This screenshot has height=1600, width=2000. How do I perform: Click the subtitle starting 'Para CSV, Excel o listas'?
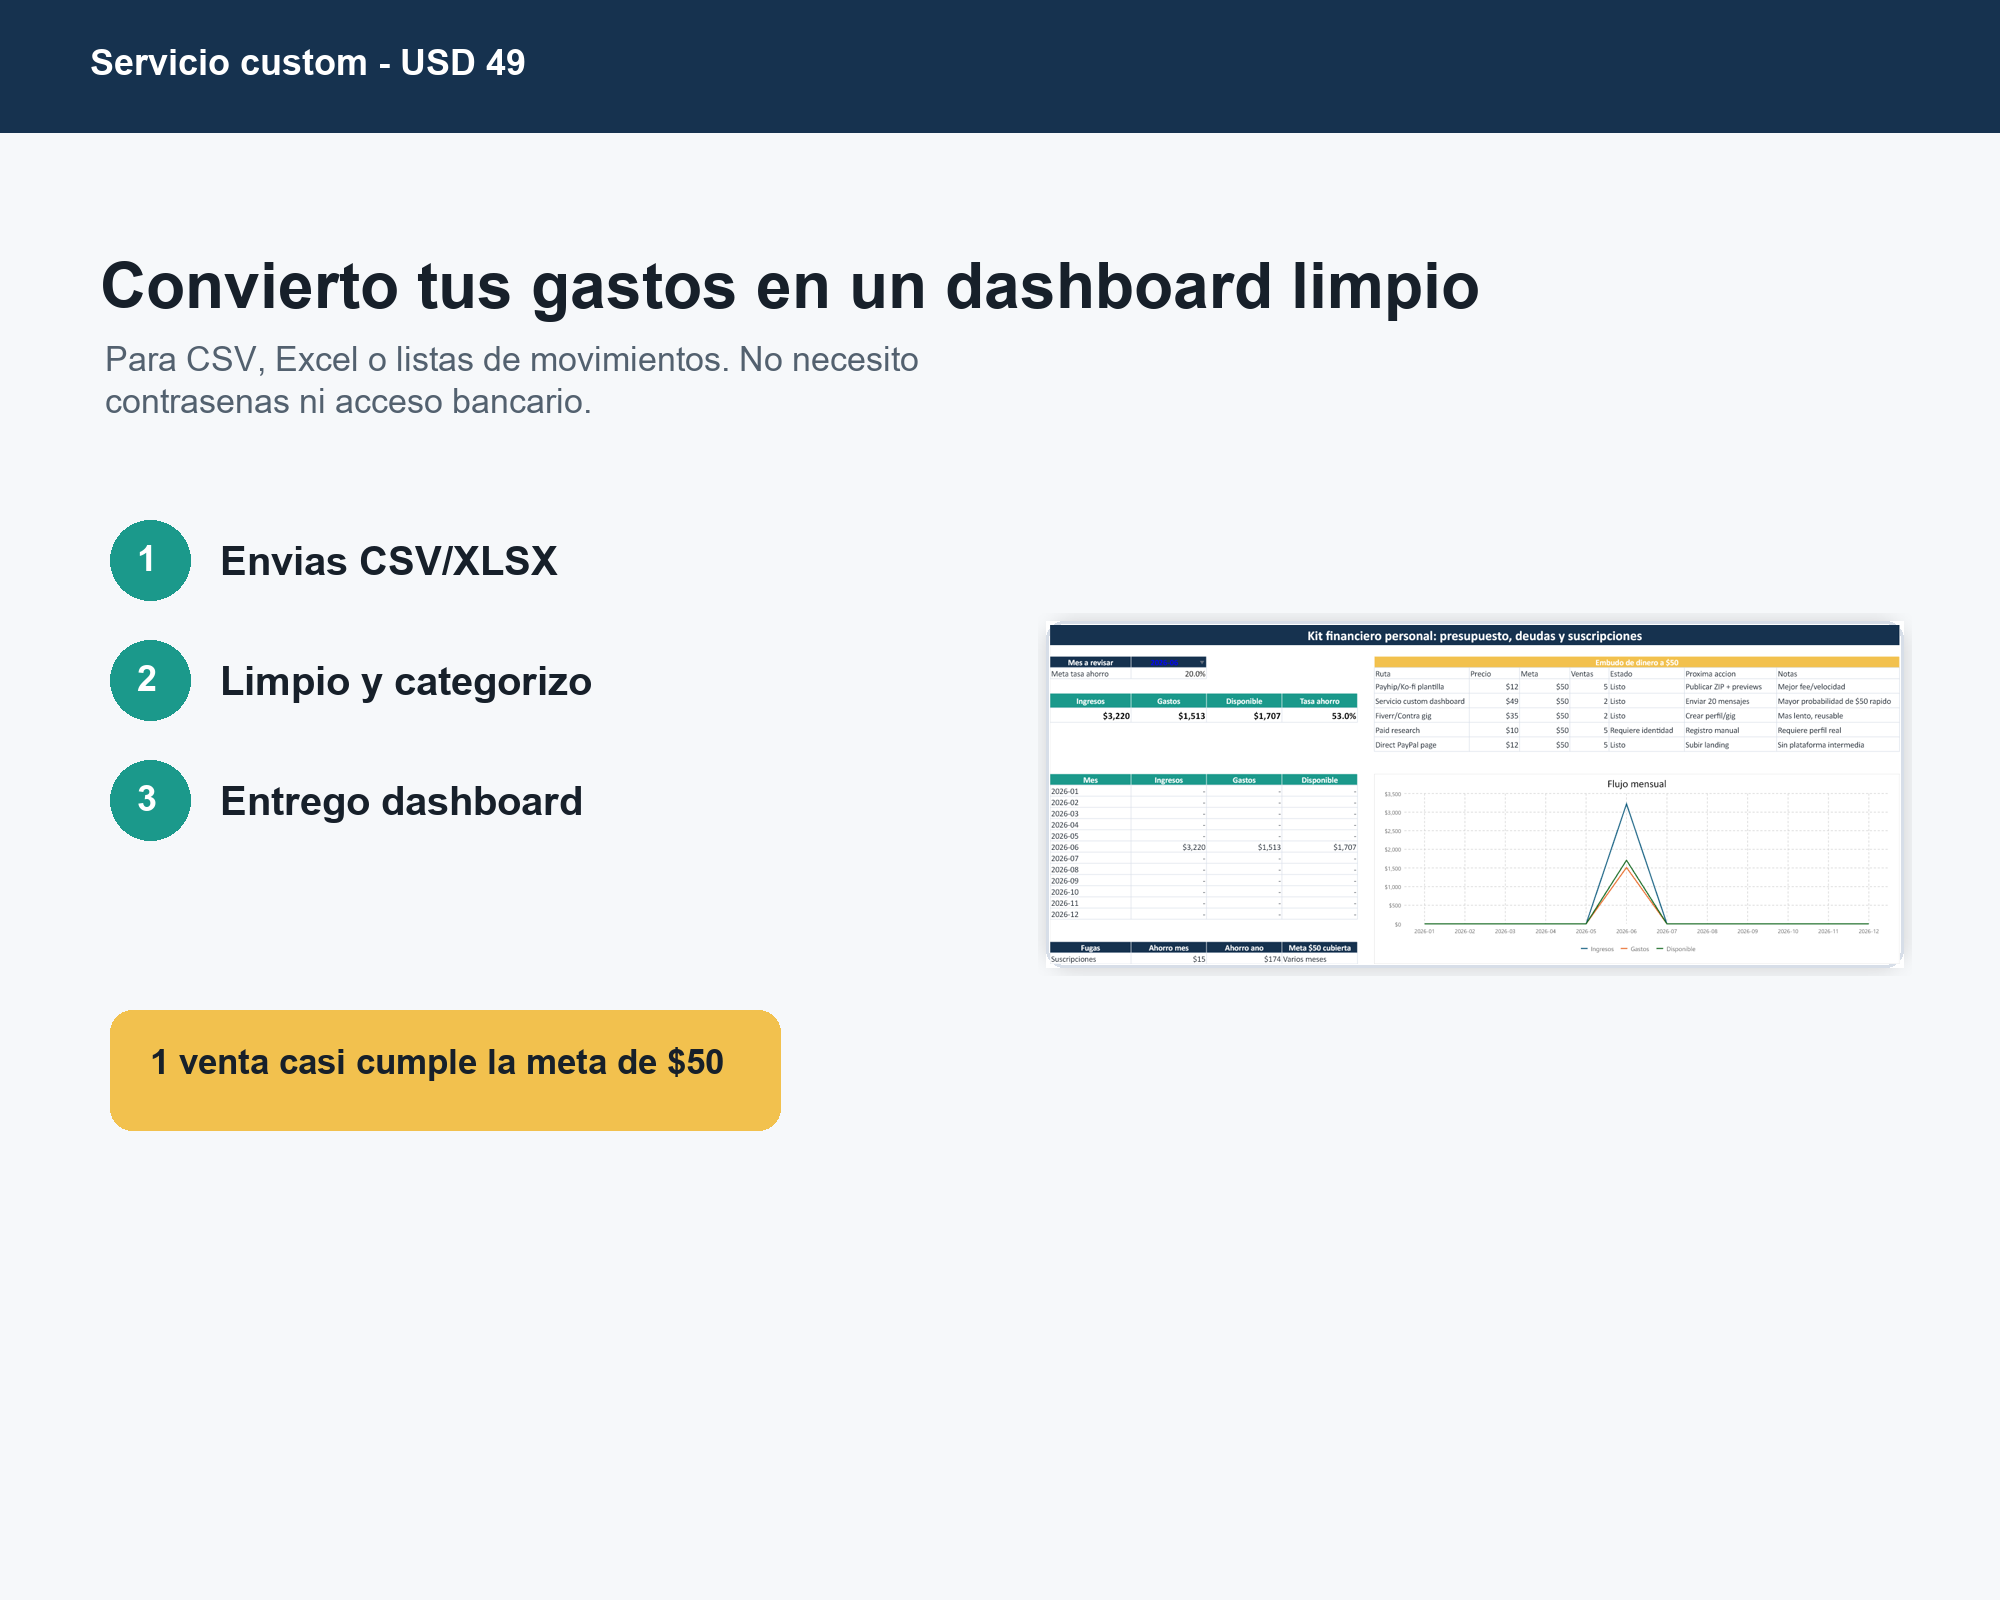pyautogui.click(x=511, y=380)
